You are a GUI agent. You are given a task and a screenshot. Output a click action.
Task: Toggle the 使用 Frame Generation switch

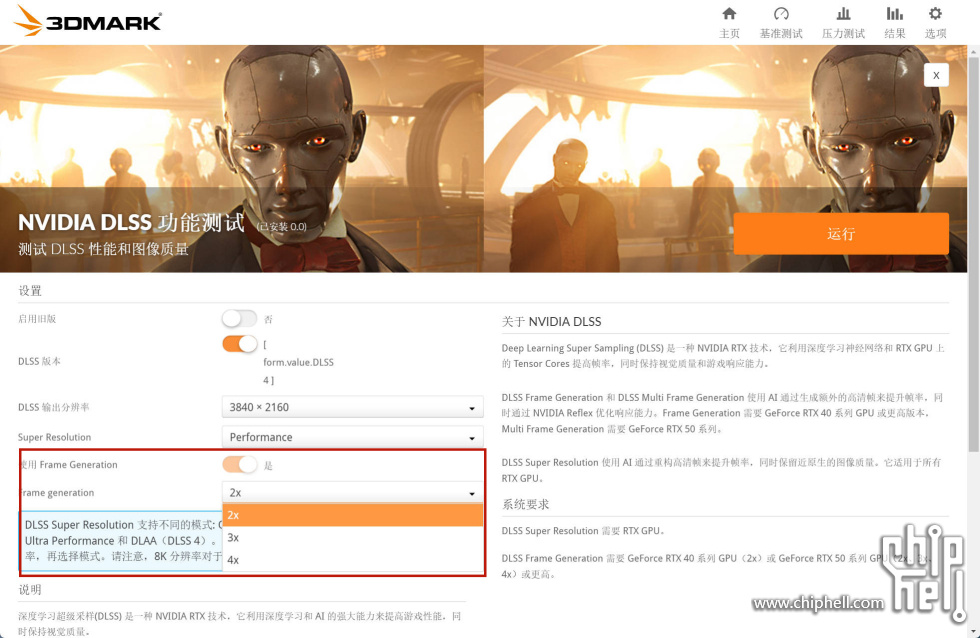pyautogui.click(x=239, y=465)
